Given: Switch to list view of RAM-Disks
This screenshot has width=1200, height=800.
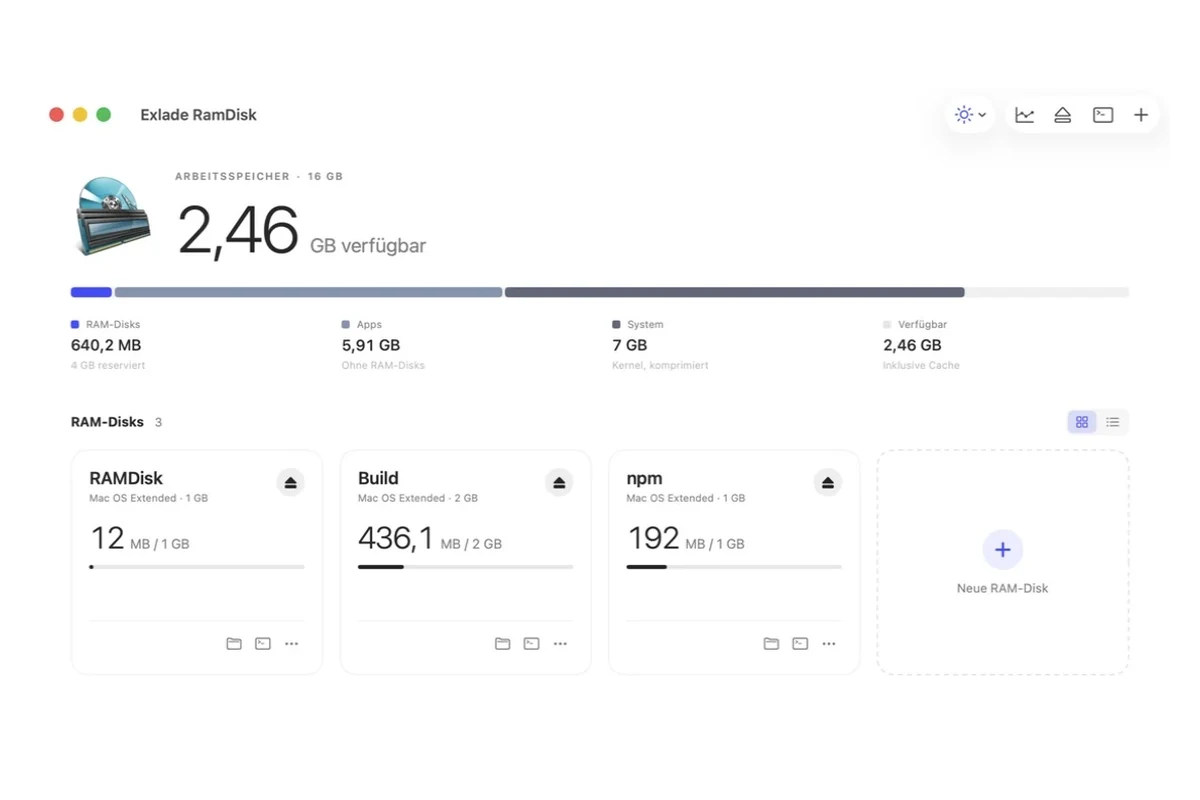Looking at the screenshot, I should (x=1113, y=422).
